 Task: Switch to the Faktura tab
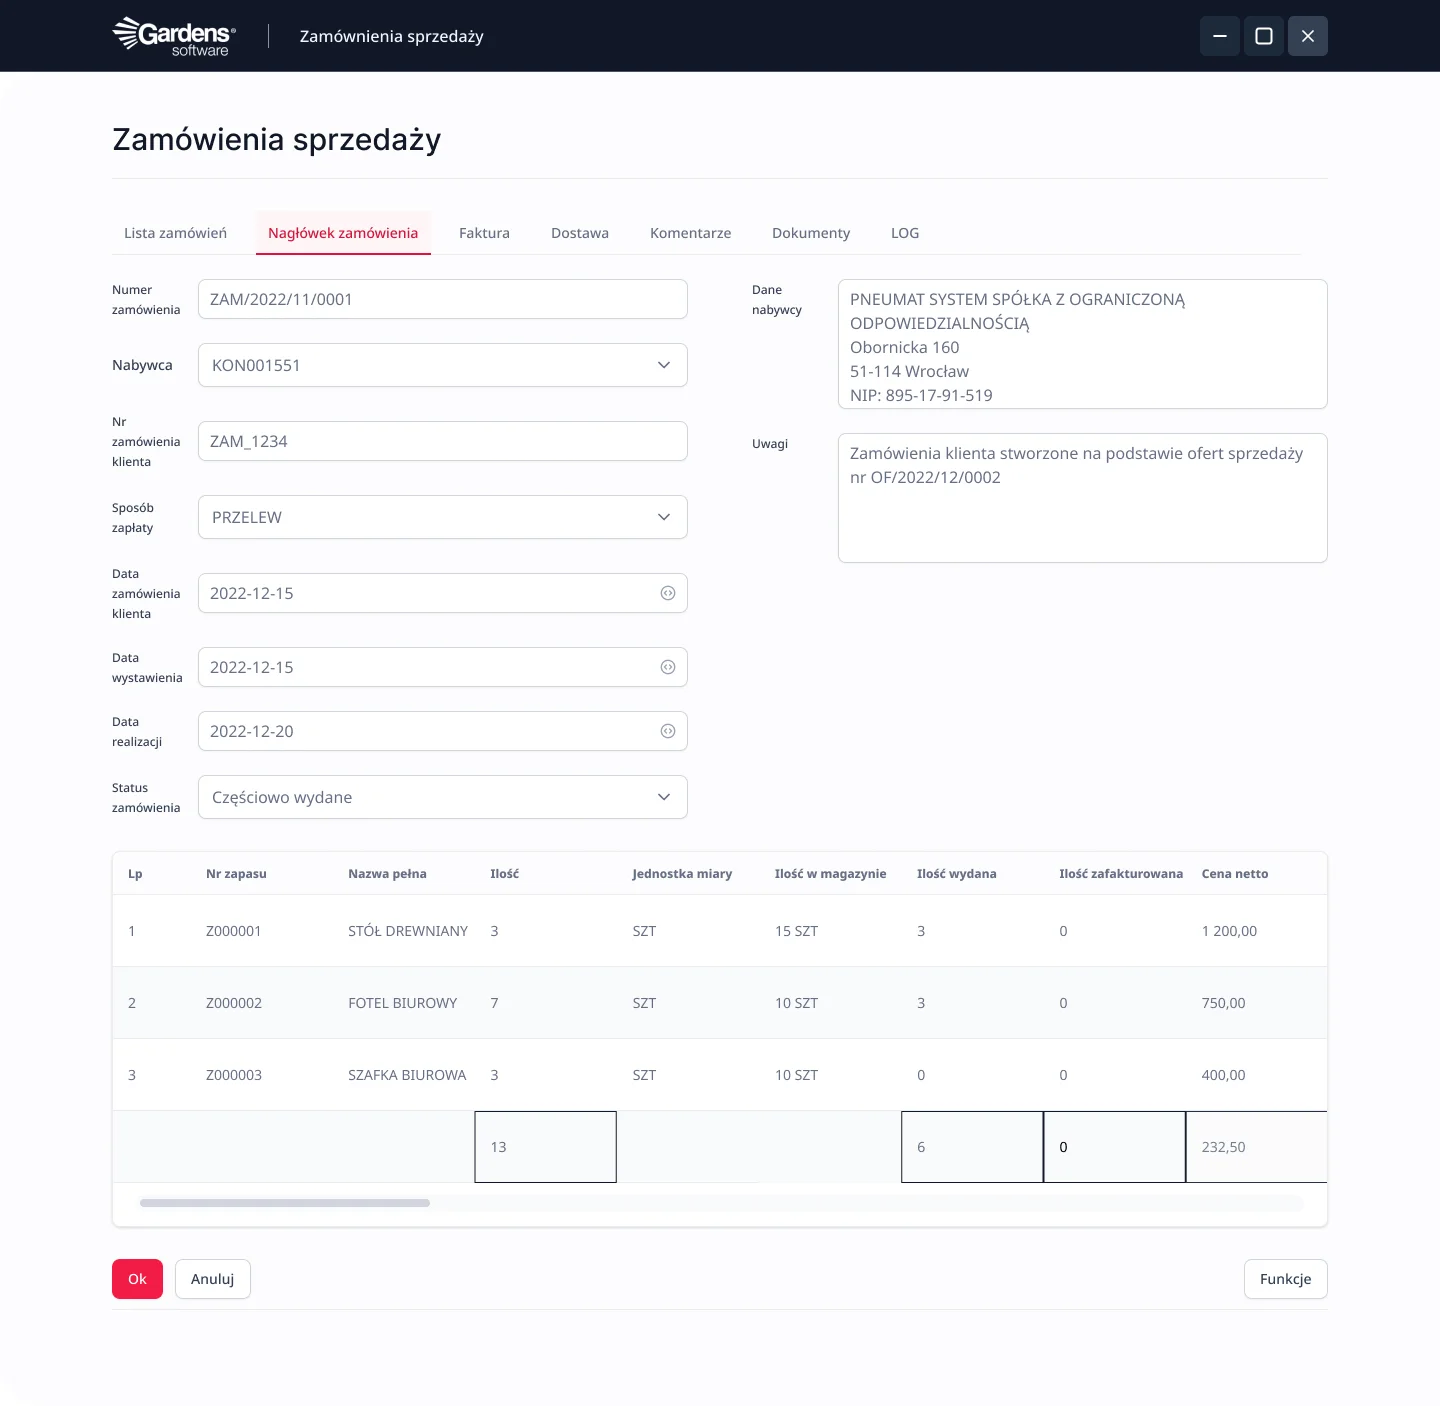[484, 233]
